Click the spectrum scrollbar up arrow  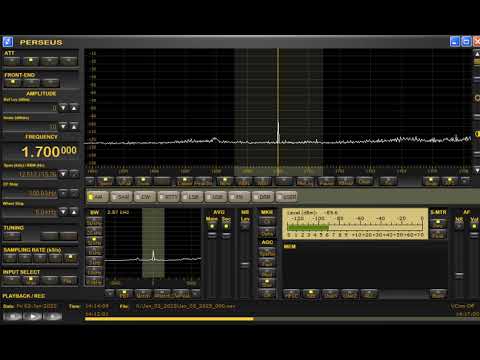click(477, 54)
